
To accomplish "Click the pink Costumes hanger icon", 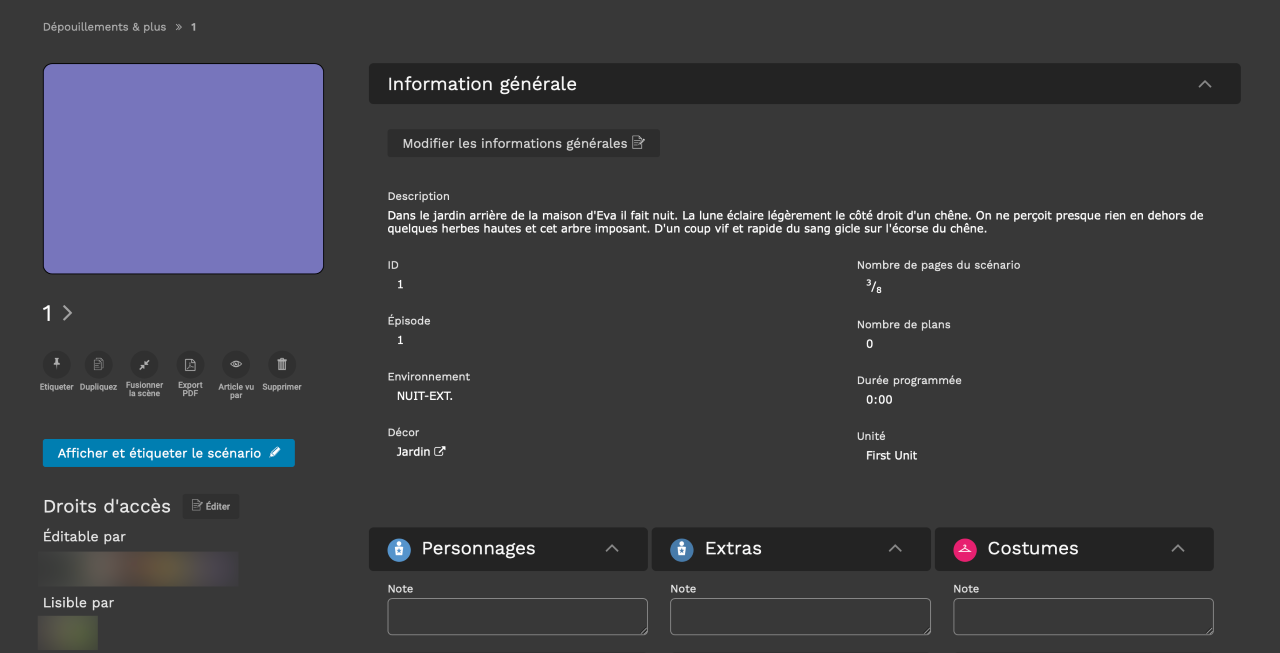I will click(965, 549).
